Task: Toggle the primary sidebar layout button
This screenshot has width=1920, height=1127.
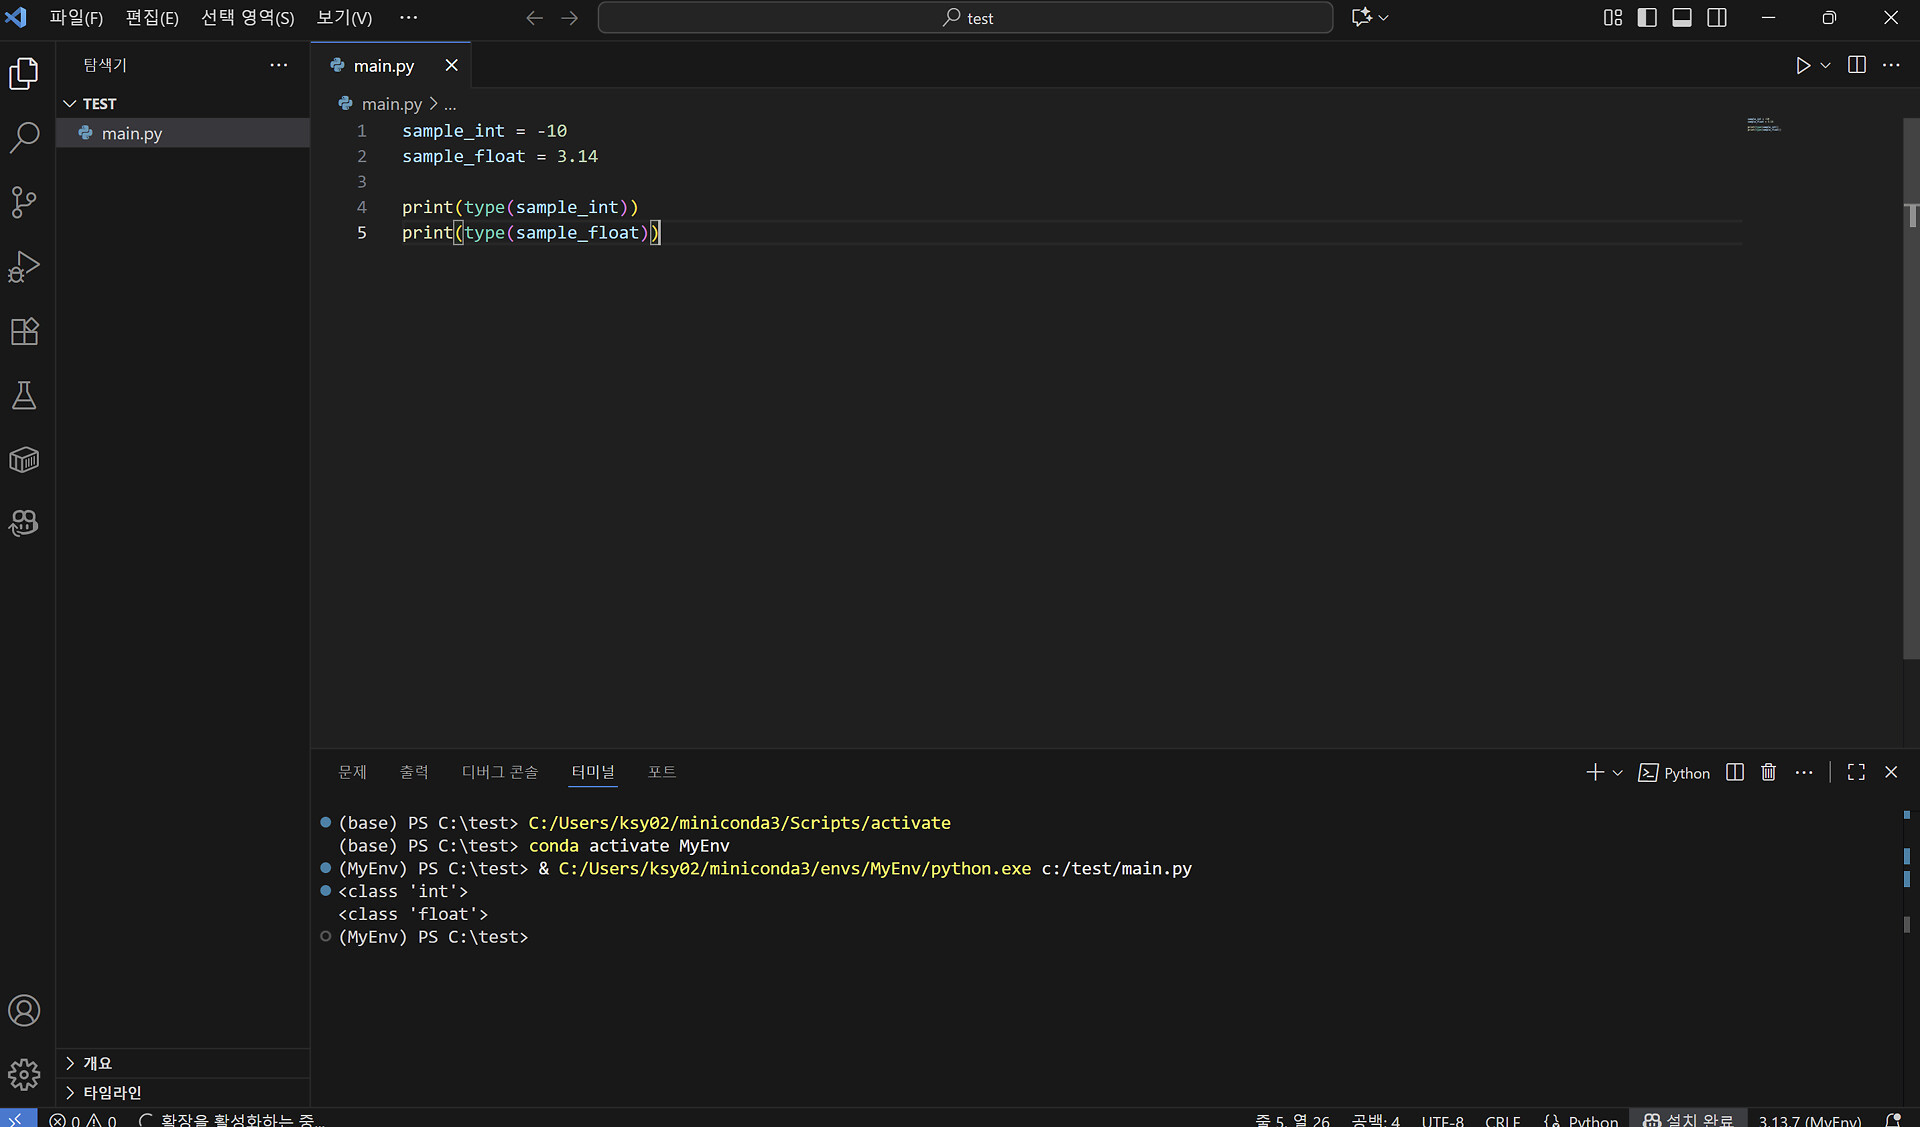Action: click(1647, 18)
